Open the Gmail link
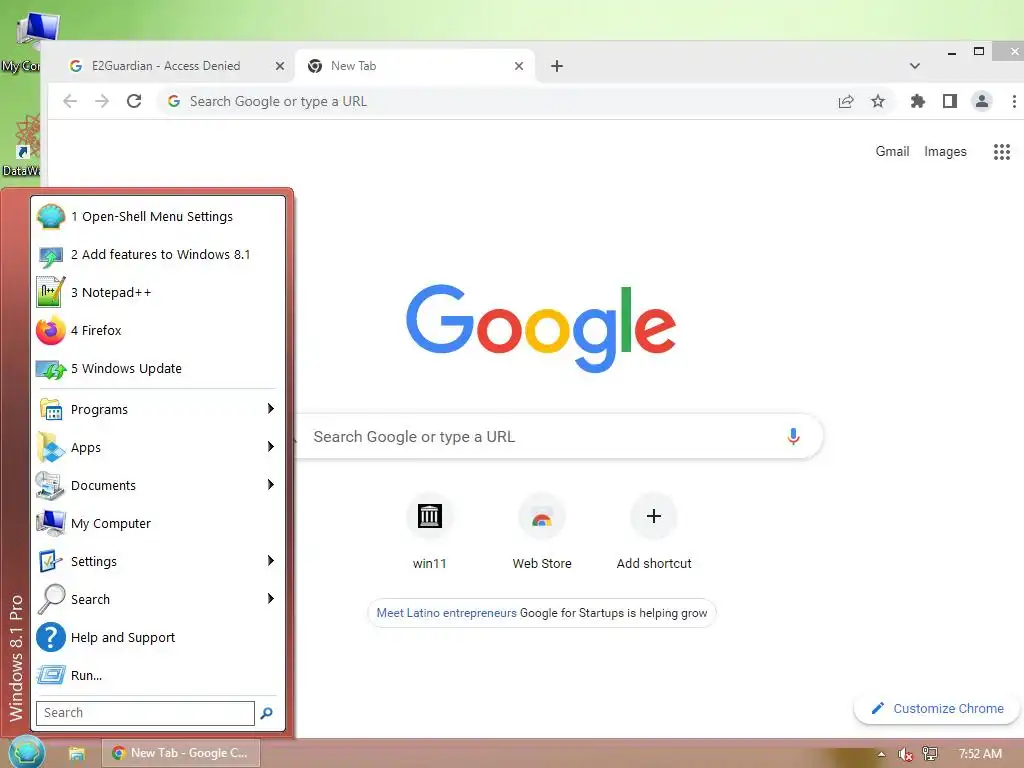The width and height of the screenshot is (1024, 768). 892,152
